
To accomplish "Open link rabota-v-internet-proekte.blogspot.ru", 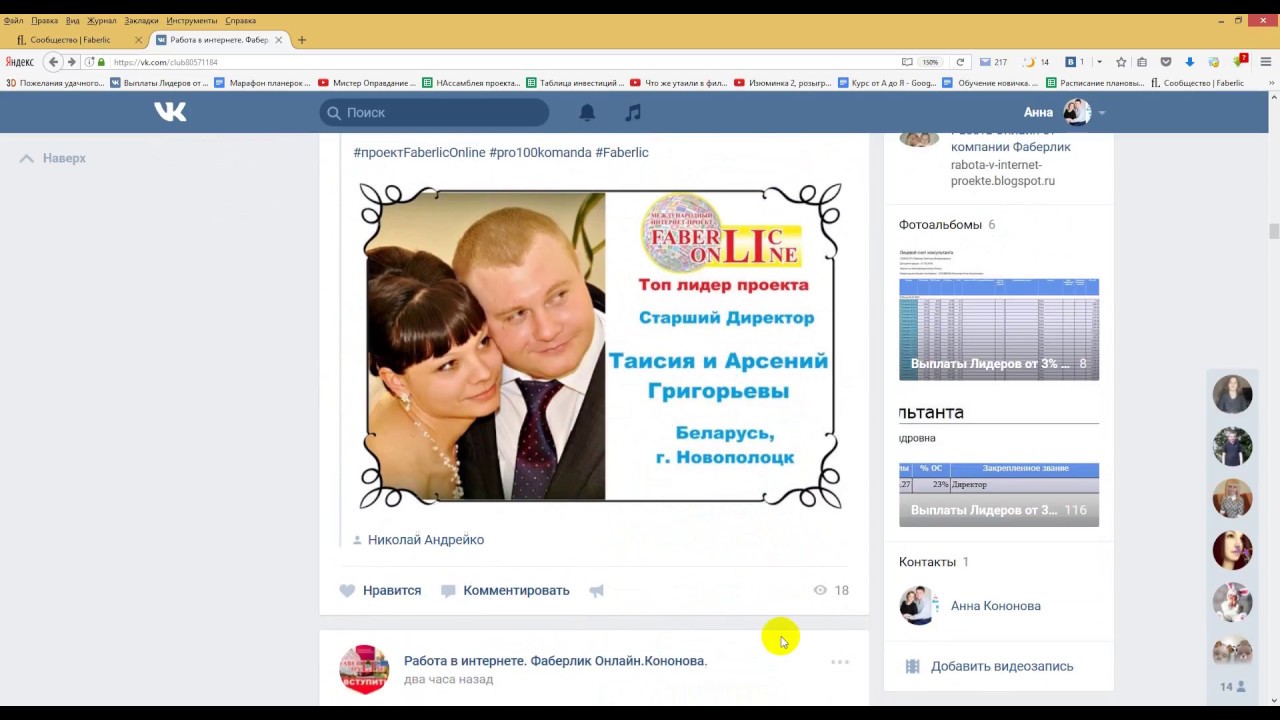I will tap(1003, 173).
